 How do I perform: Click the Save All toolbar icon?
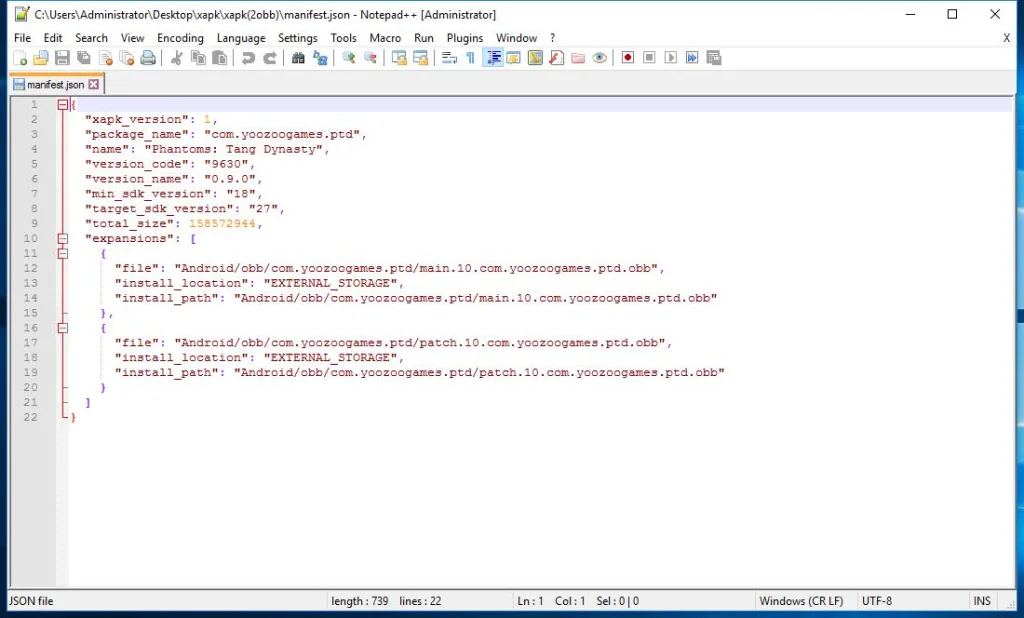pos(84,58)
